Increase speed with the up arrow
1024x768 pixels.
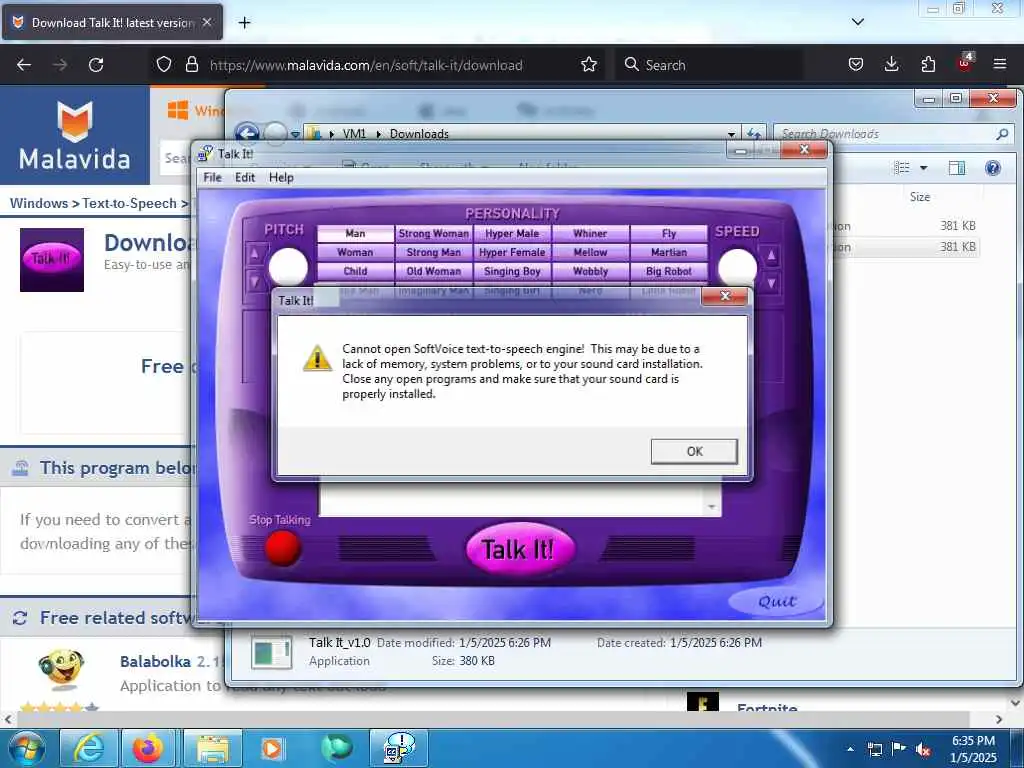tap(771, 255)
